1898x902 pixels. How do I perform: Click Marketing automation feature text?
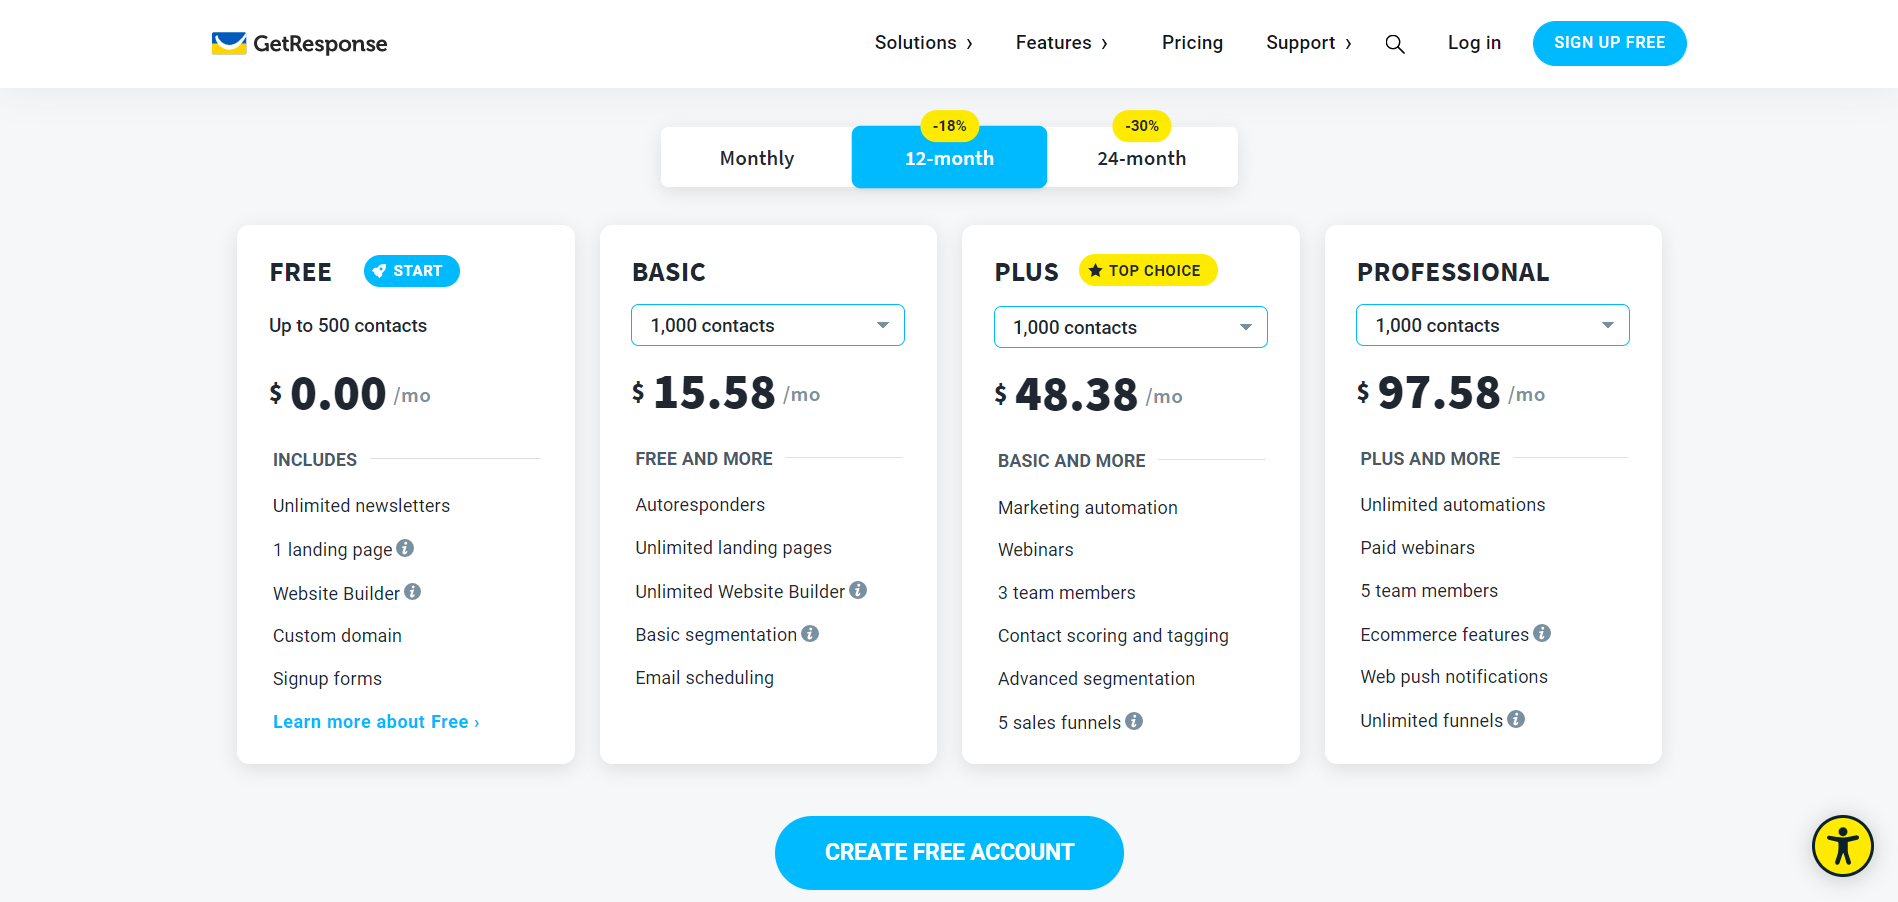pyautogui.click(x=1087, y=508)
